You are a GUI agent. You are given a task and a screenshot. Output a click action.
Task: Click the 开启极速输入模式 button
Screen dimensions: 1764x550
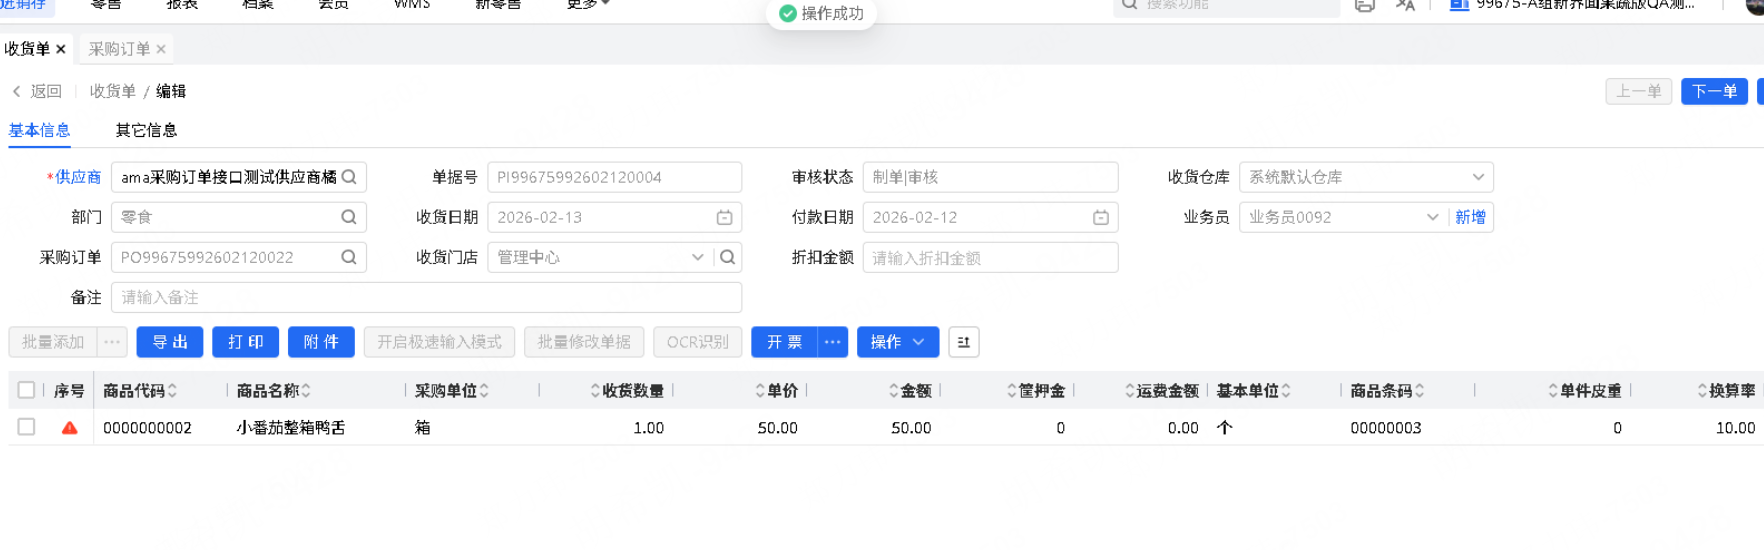coord(439,342)
